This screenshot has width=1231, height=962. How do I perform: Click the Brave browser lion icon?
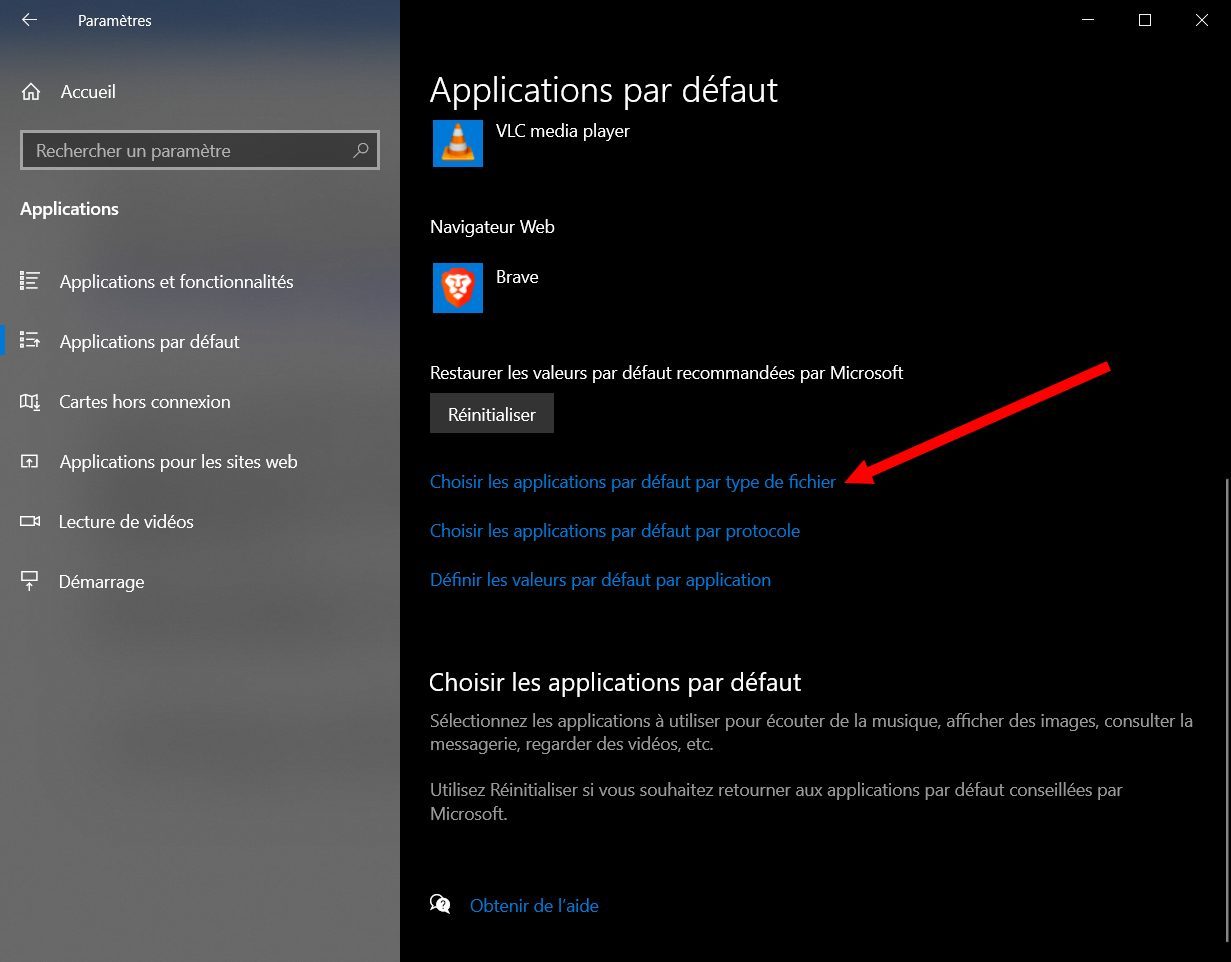coord(458,288)
